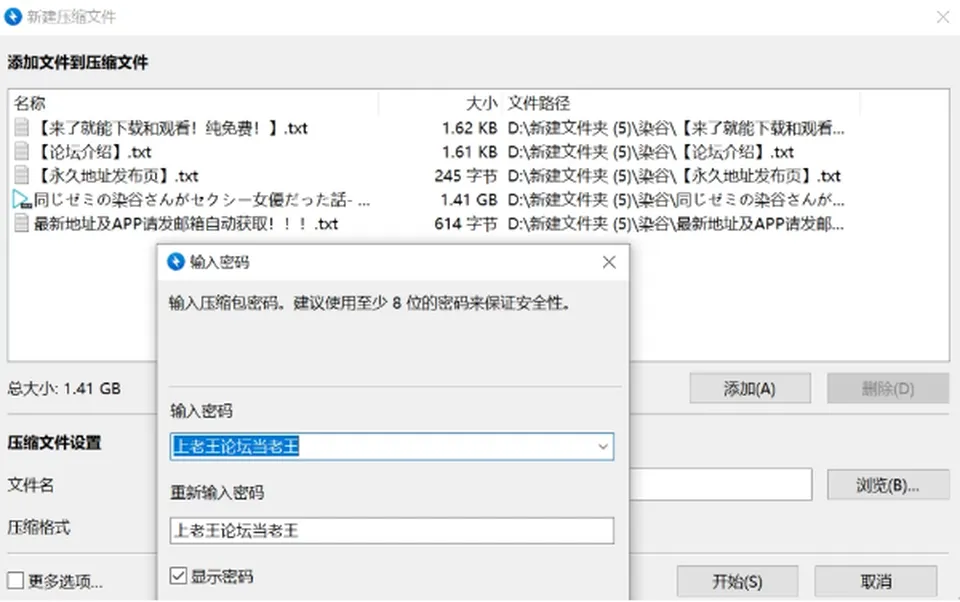
Task: Uncheck the 显示密码 checkbox
Action: click(178, 576)
